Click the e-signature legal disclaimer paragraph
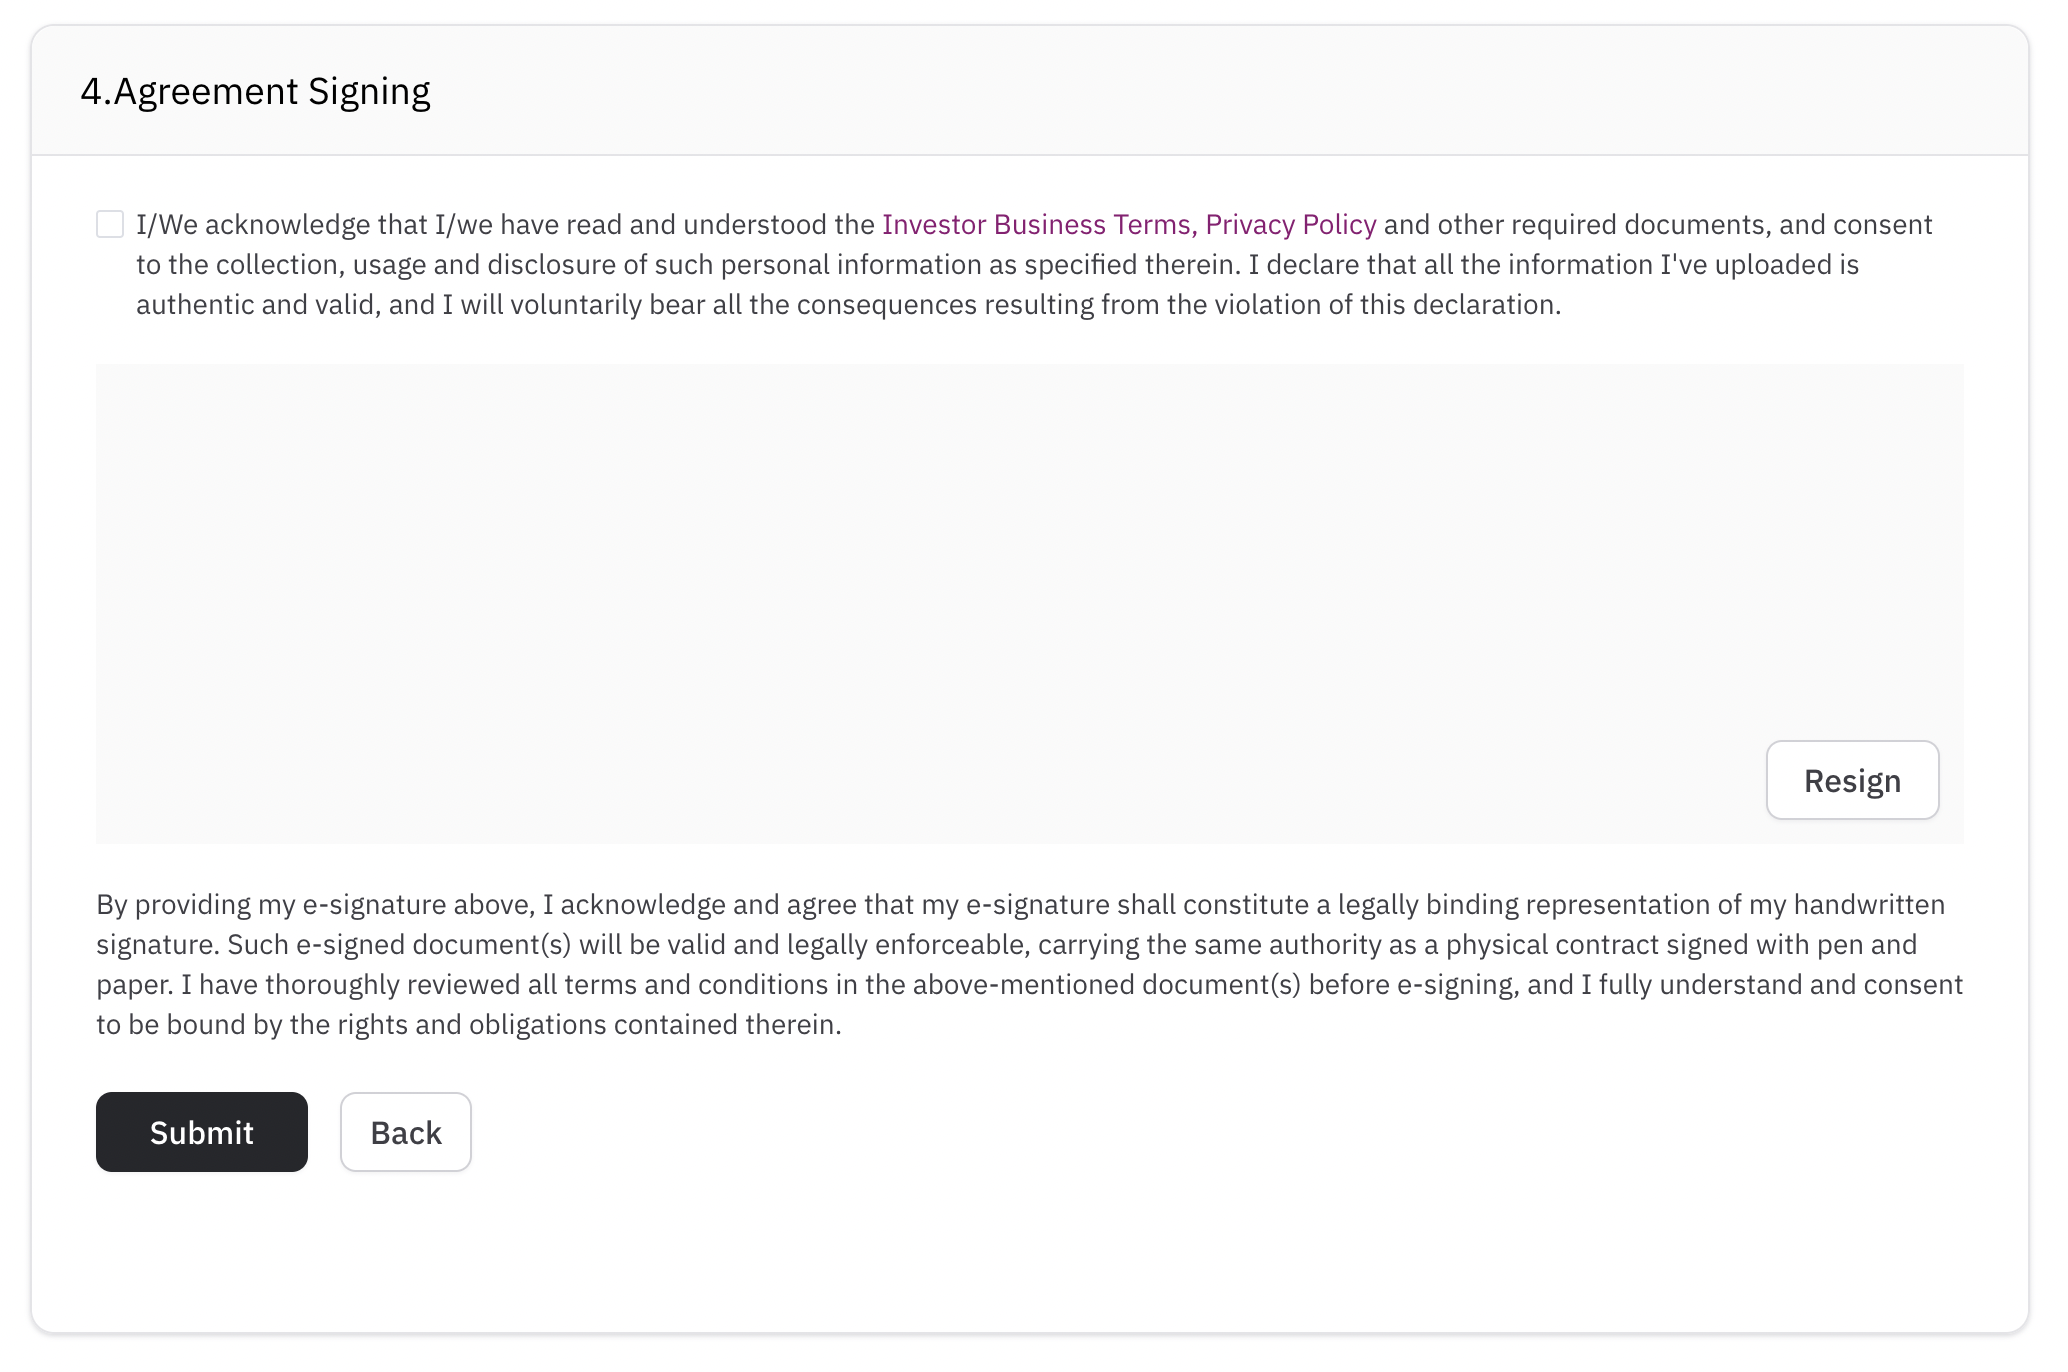This screenshot has height=1372, width=2068. click(1030, 964)
